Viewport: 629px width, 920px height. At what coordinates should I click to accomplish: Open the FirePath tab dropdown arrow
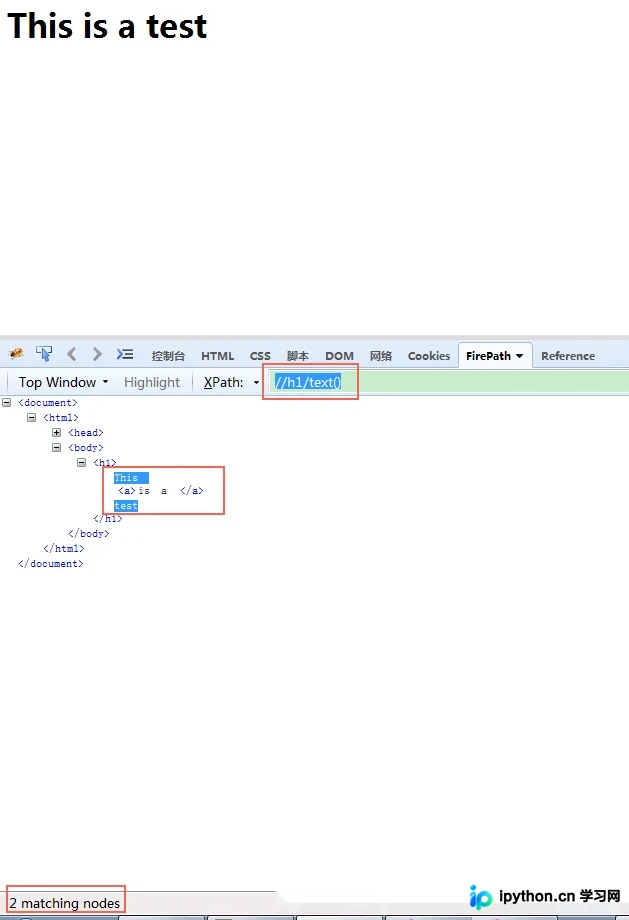(x=519, y=356)
